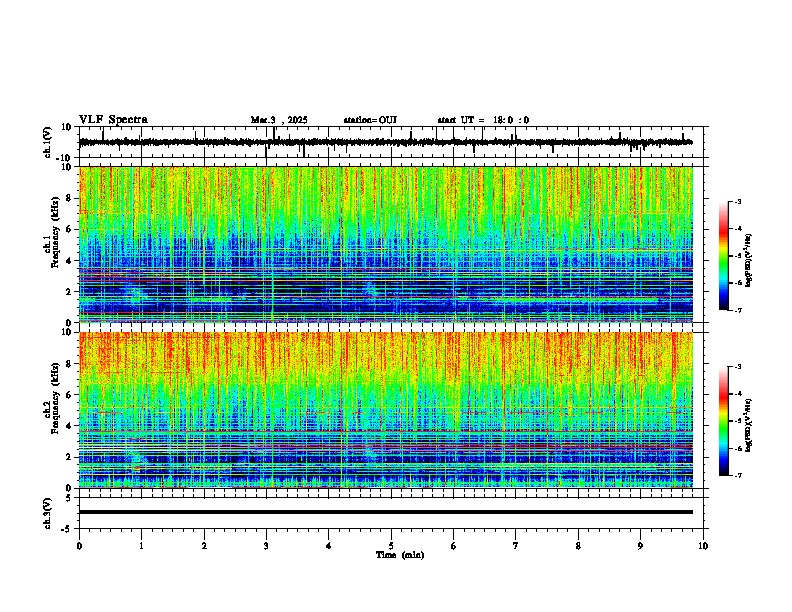Click the thick black ch.3 signal line

[386, 512]
